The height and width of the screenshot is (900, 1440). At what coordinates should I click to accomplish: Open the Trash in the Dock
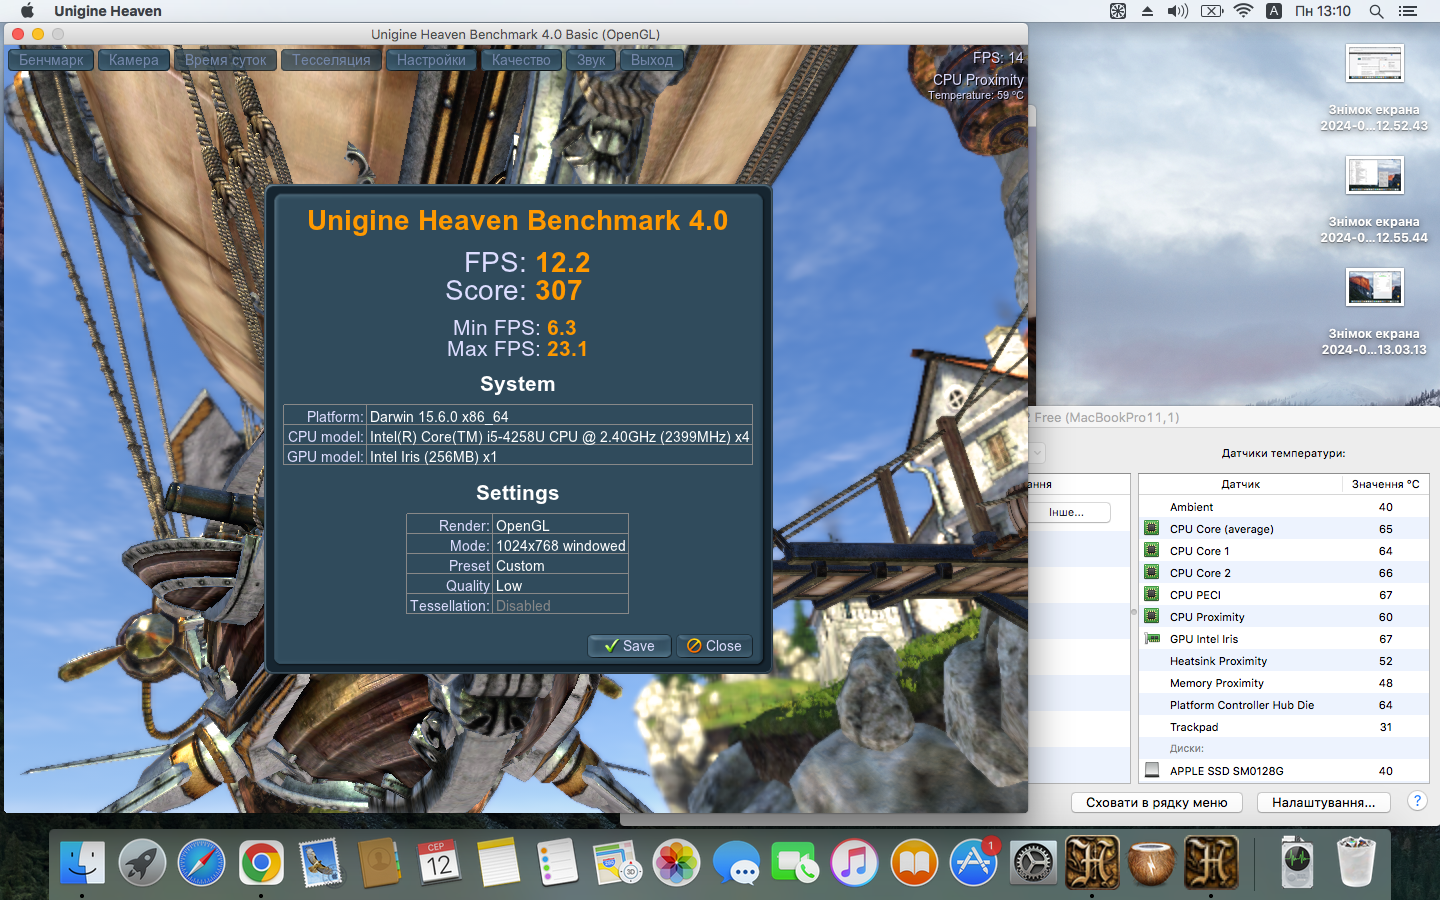1356,862
